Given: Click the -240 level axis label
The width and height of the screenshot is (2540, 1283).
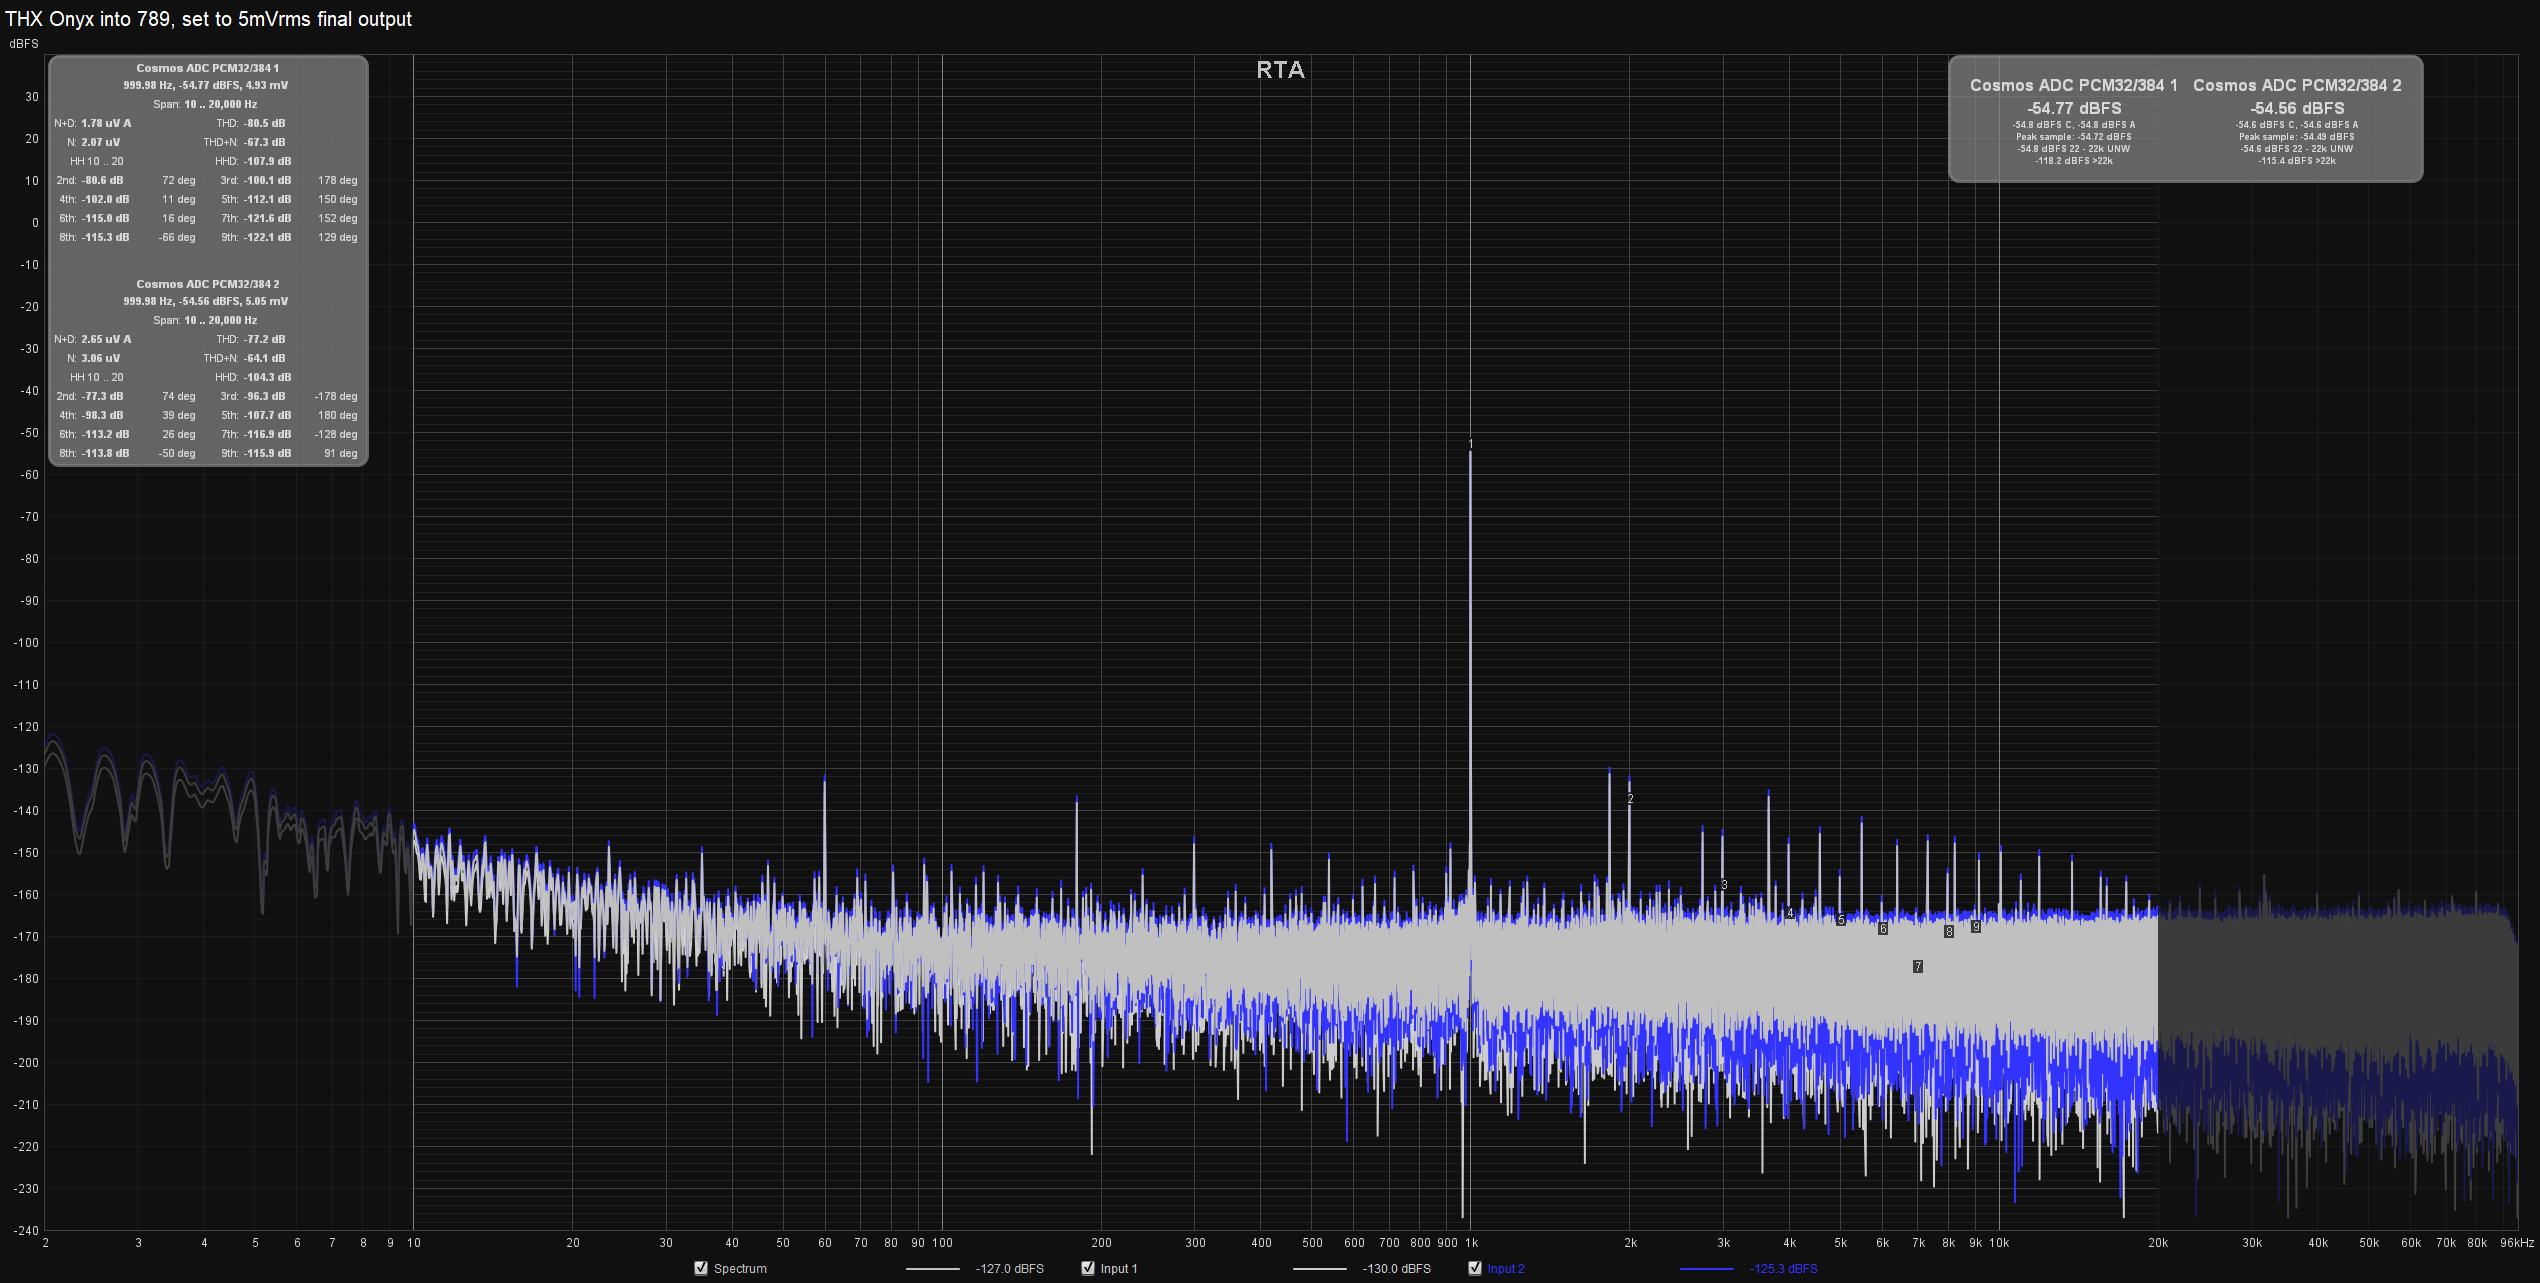Looking at the screenshot, I should [x=26, y=1231].
